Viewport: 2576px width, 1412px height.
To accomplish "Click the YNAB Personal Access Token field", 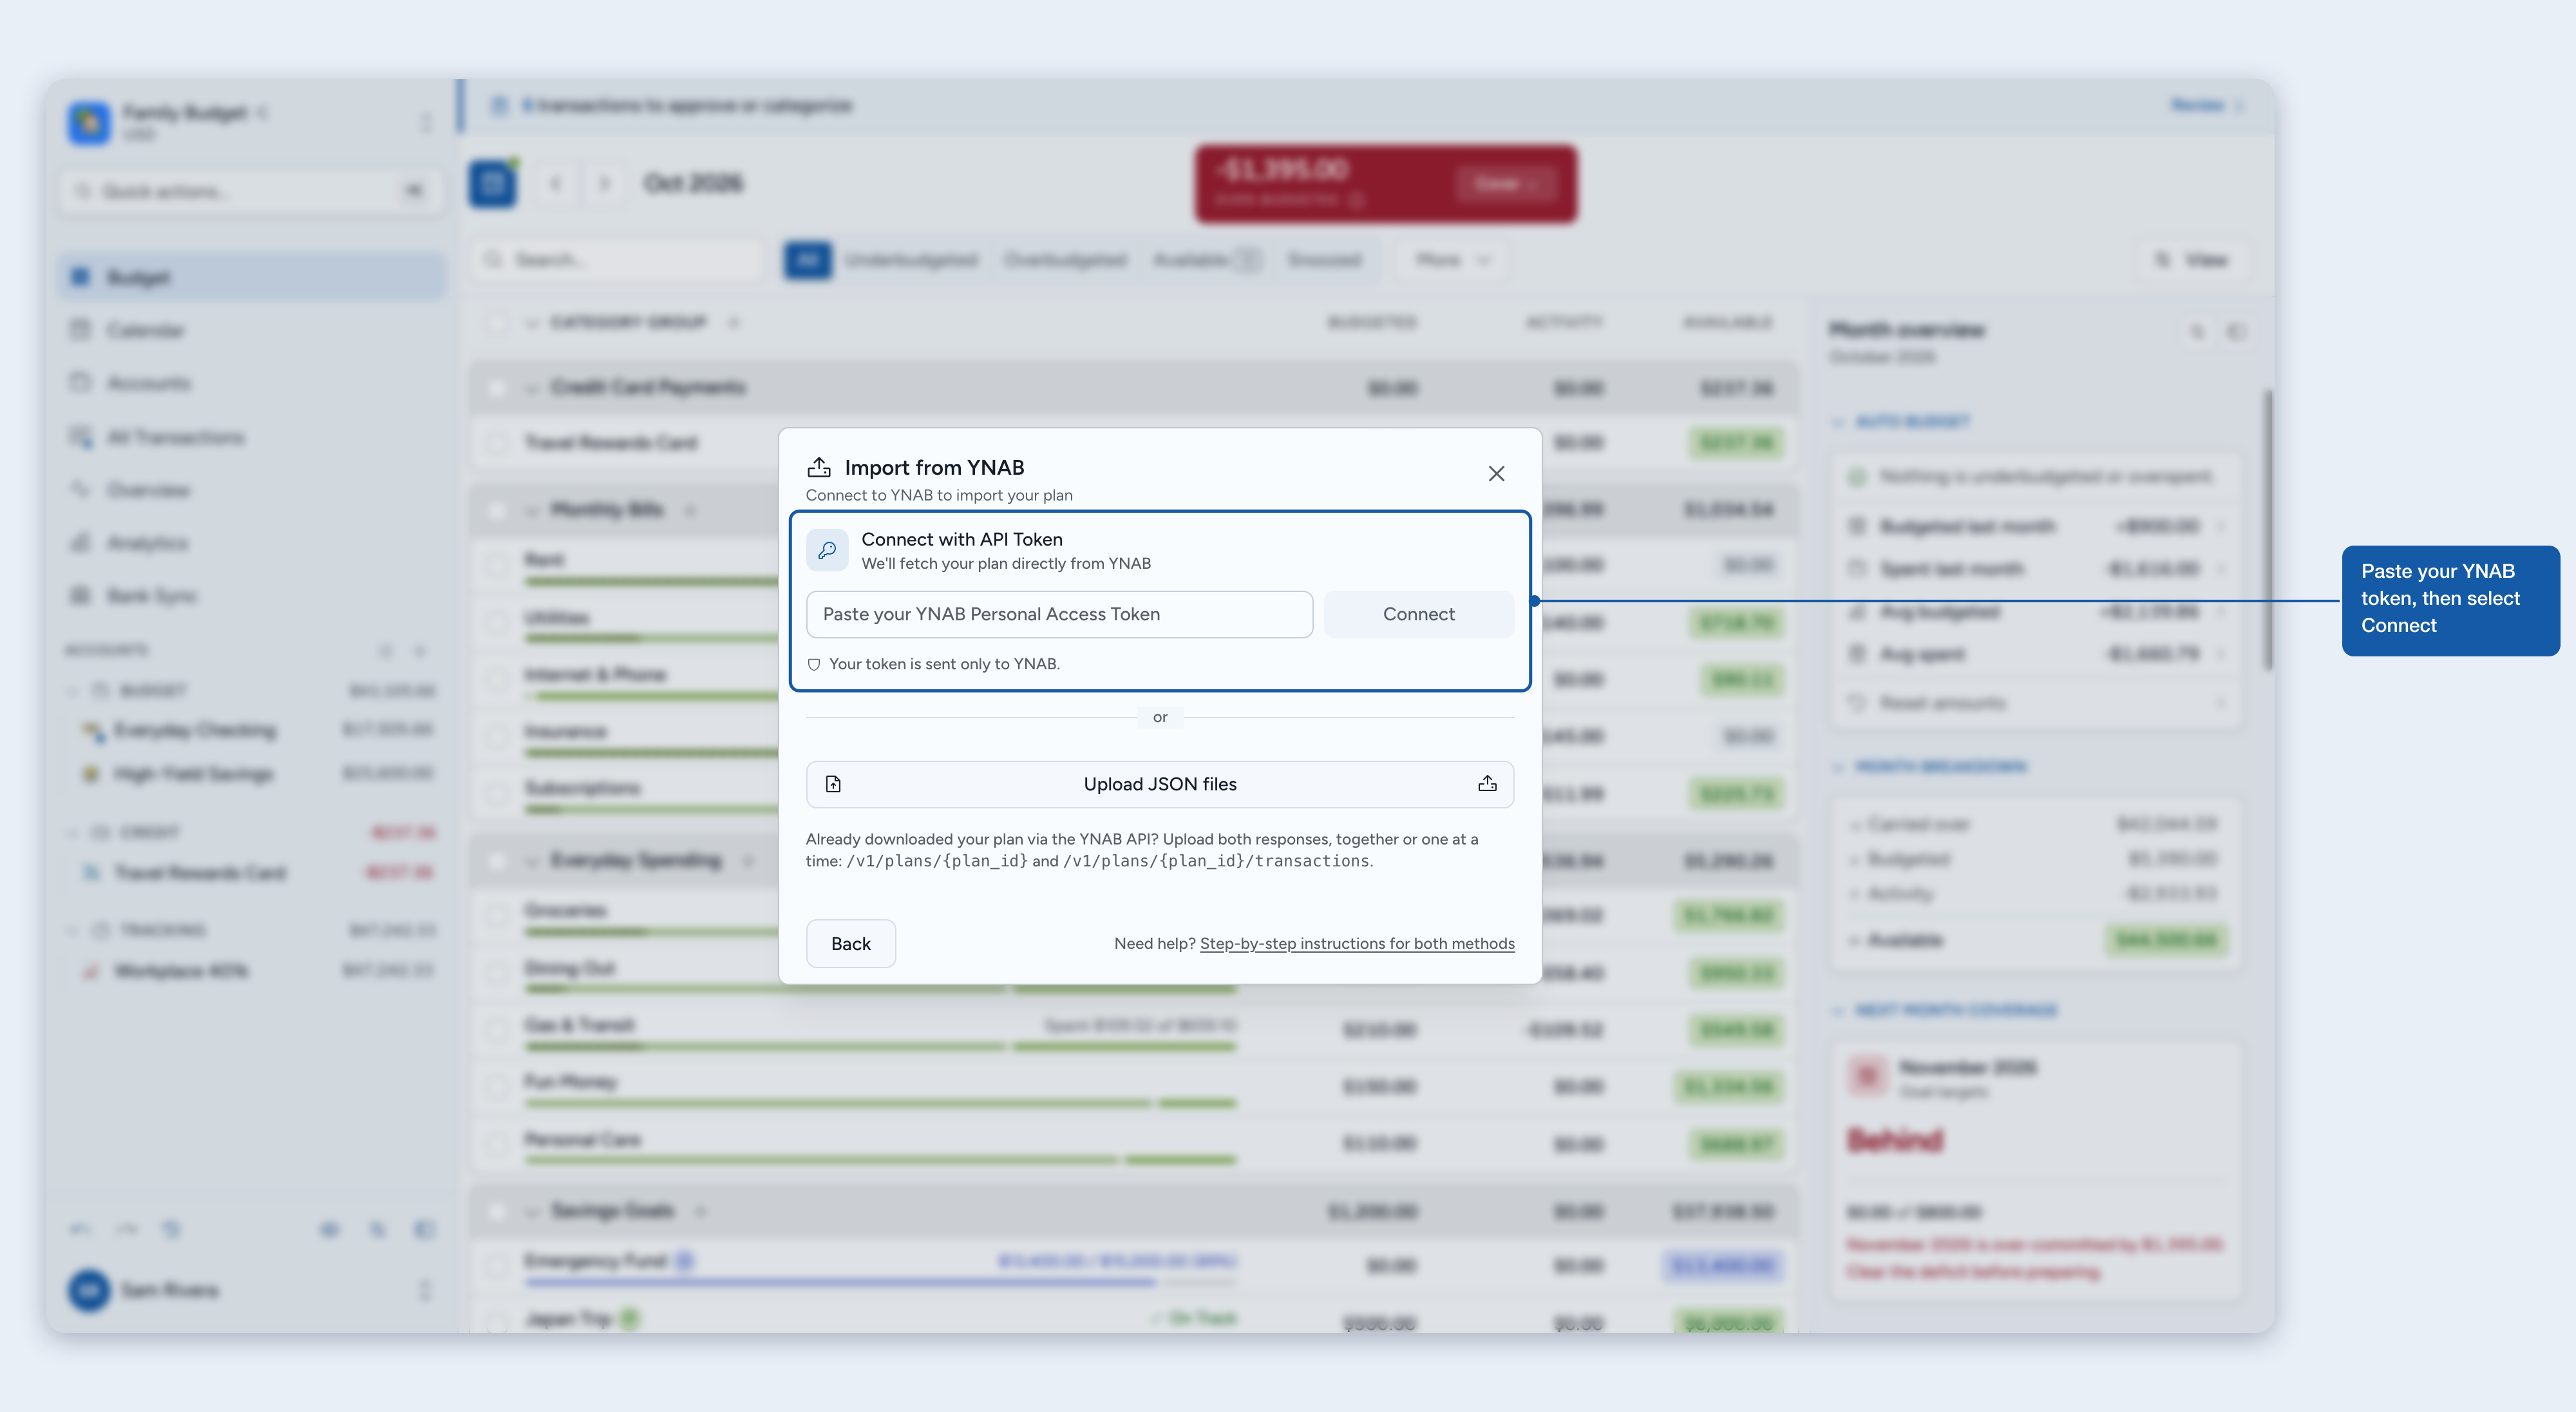I will [1059, 614].
